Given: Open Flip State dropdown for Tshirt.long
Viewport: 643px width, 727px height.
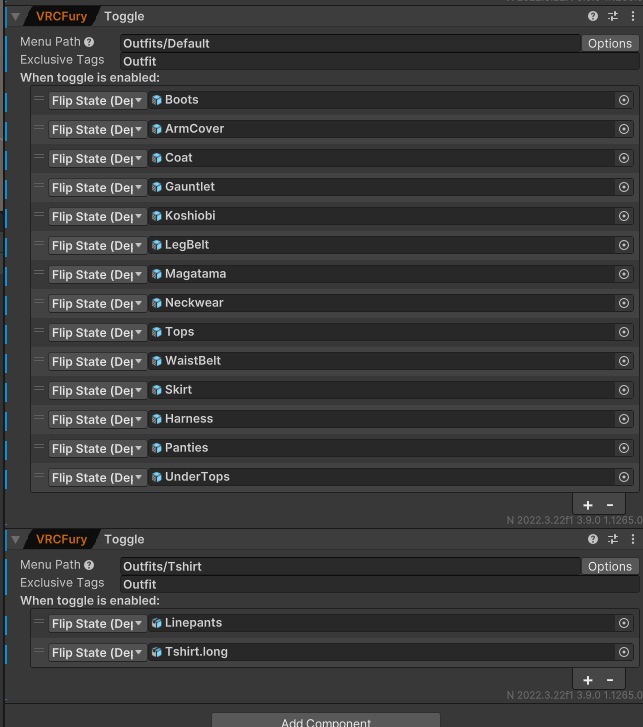Looking at the screenshot, I should click(x=98, y=653).
